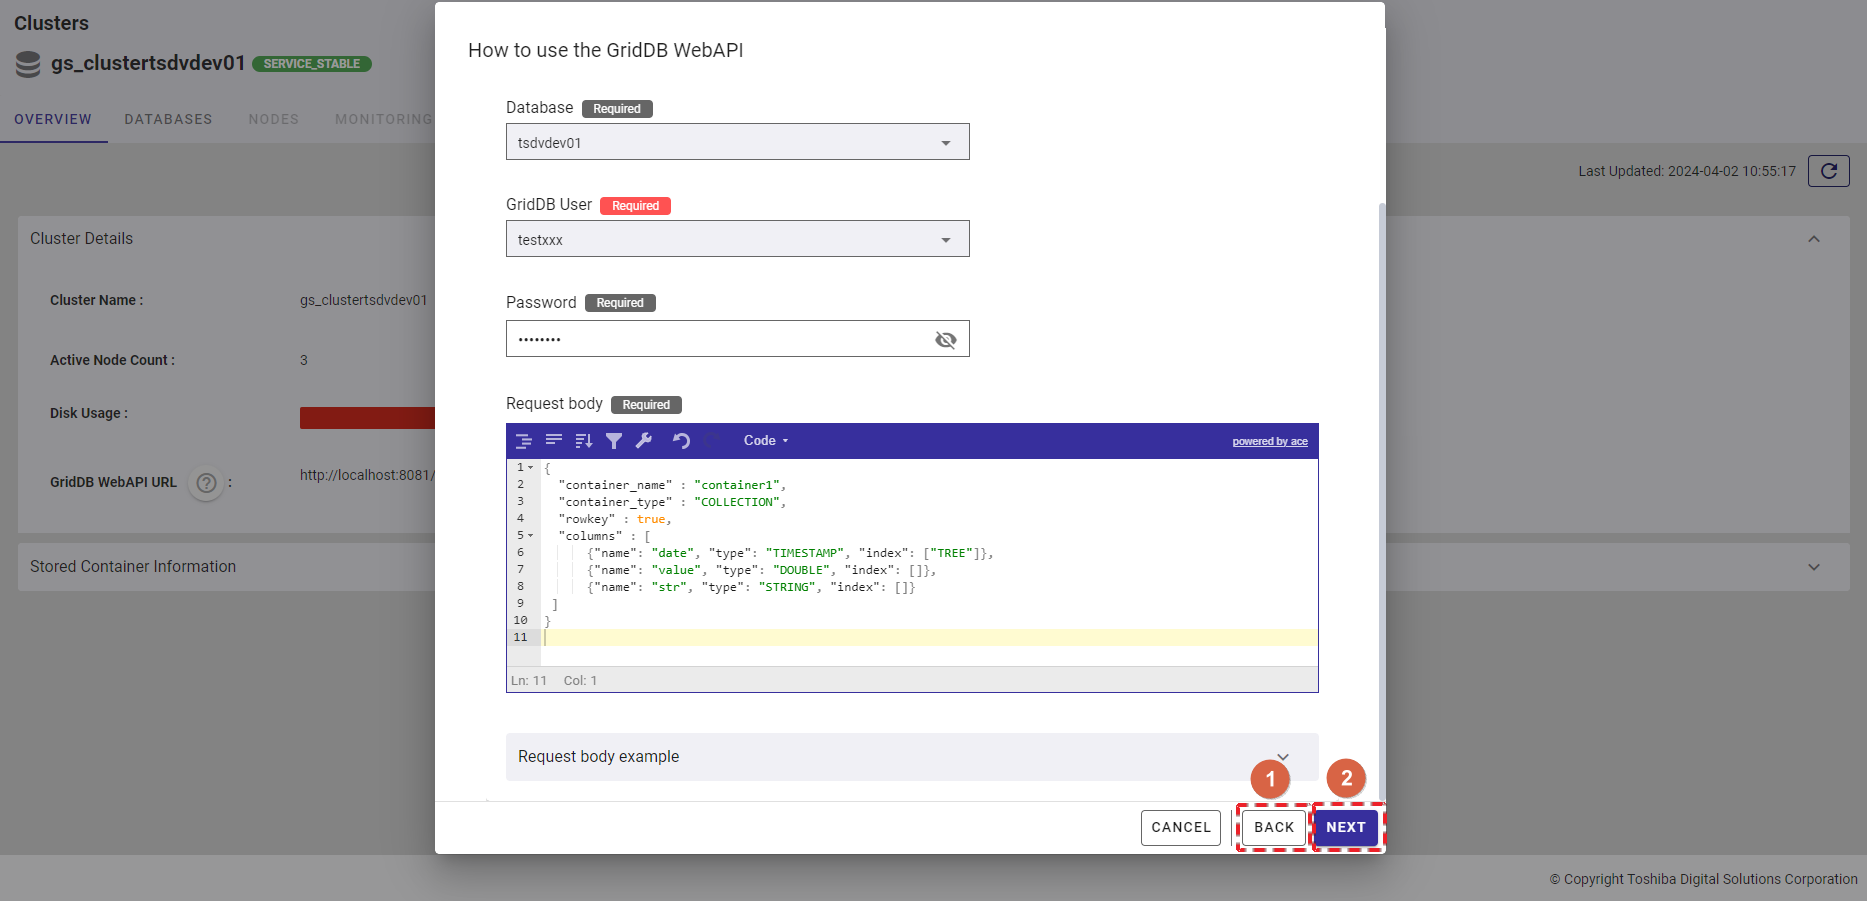Click the refresh icon next to Last Updated
This screenshot has width=1867, height=901.
[1828, 171]
